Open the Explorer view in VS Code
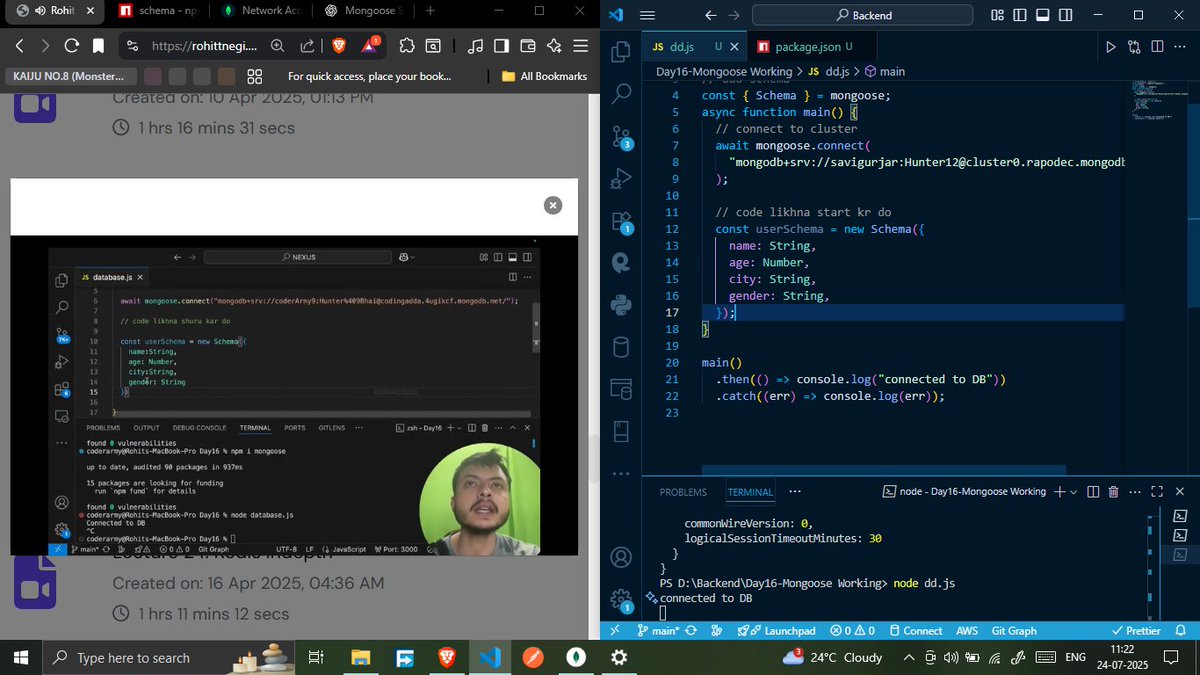Screen dimensions: 1200x675 [621, 51]
